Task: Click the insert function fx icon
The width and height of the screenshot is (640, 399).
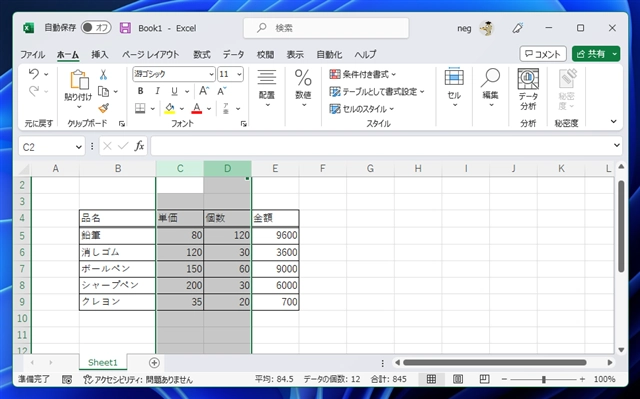Action: (139, 146)
